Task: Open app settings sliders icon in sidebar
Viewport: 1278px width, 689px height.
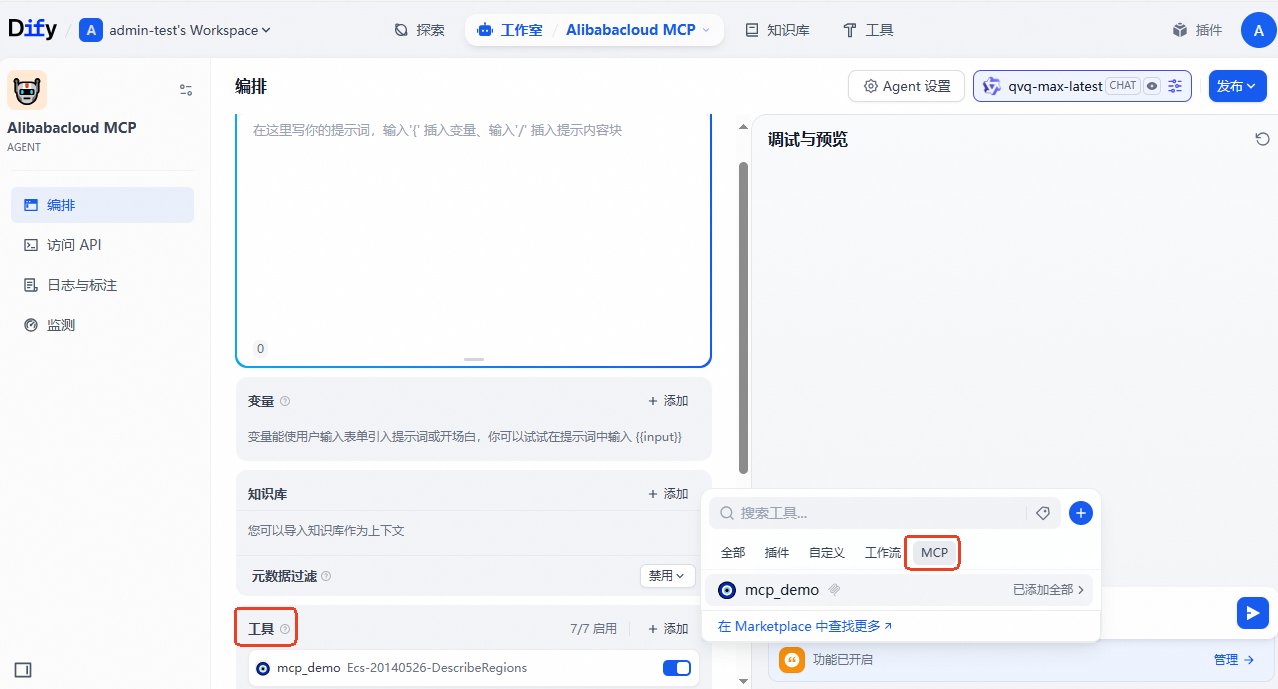Action: (186, 90)
